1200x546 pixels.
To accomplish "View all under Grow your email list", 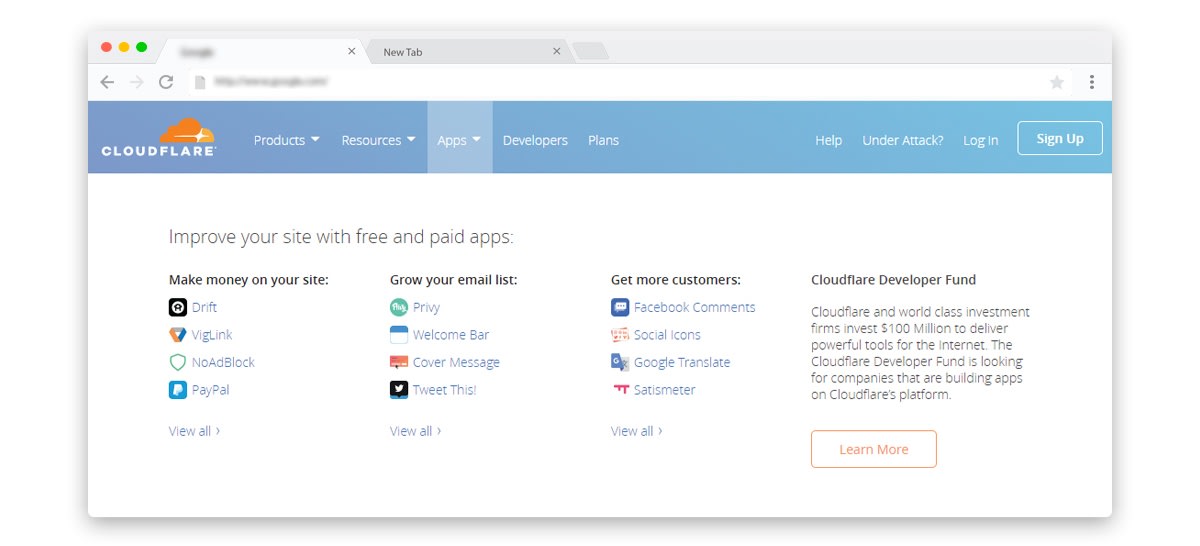I will pyautogui.click(x=415, y=431).
